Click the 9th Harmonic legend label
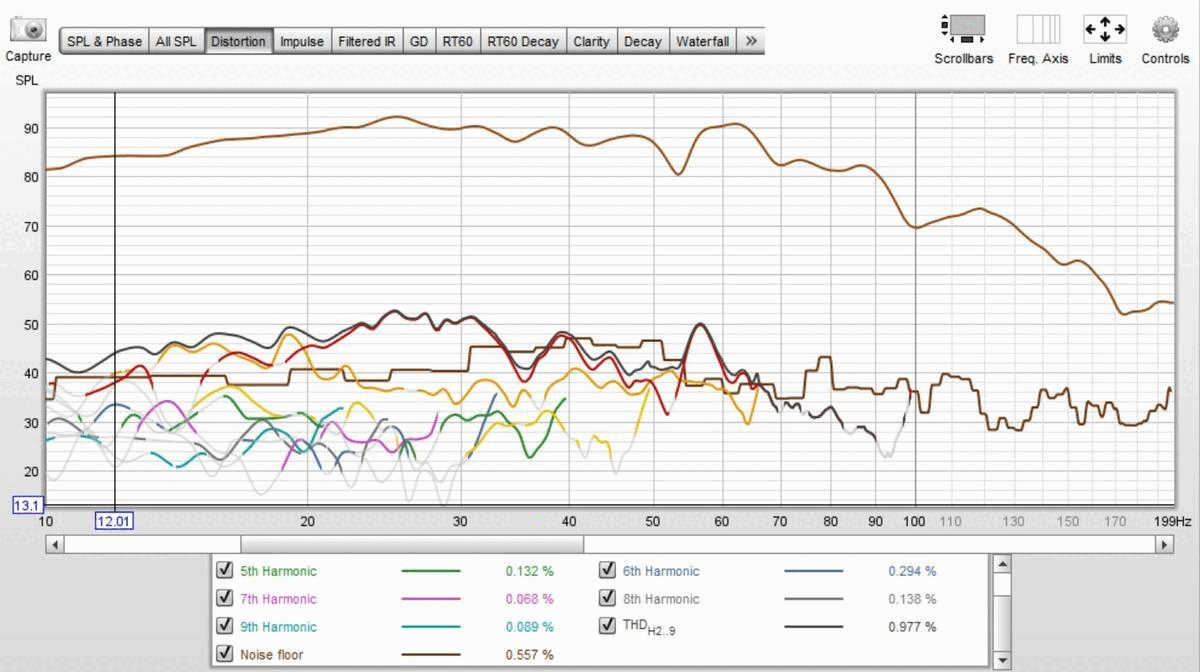The width and height of the screenshot is (1200, 672). (278, 627)
